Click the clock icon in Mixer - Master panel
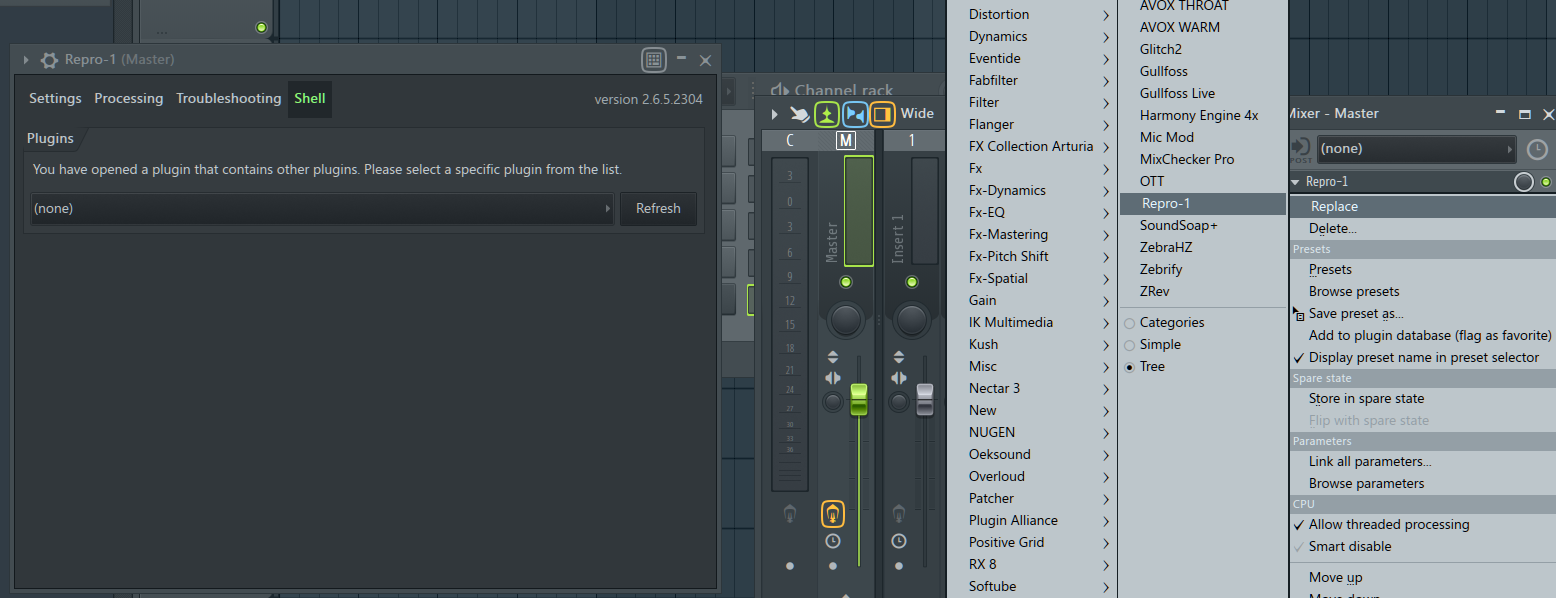This screenshot has height=598, width=1556. pos(1537,150)
